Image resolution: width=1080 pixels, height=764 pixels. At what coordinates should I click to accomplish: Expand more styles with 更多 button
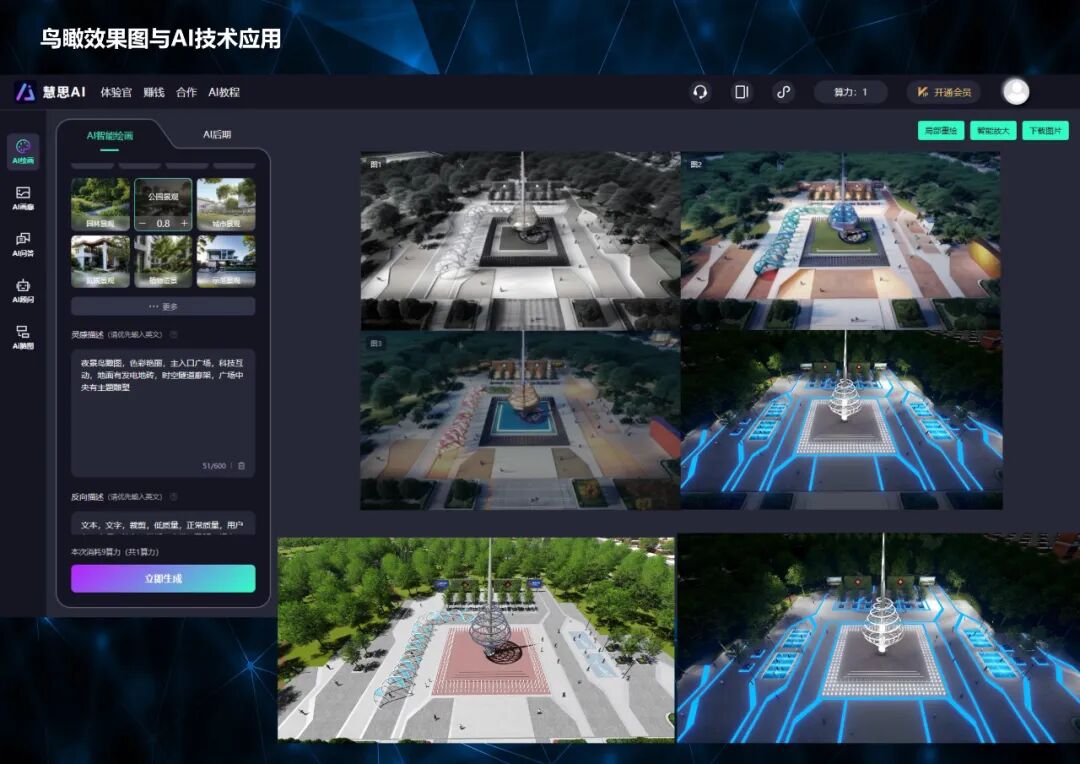(x=163, y=306)
